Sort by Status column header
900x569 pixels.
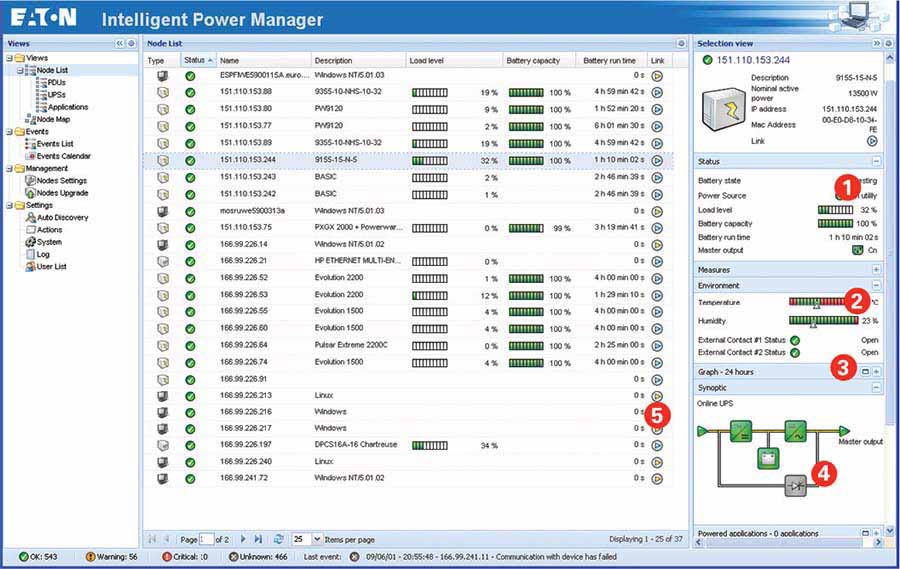(x=197, y=60)
